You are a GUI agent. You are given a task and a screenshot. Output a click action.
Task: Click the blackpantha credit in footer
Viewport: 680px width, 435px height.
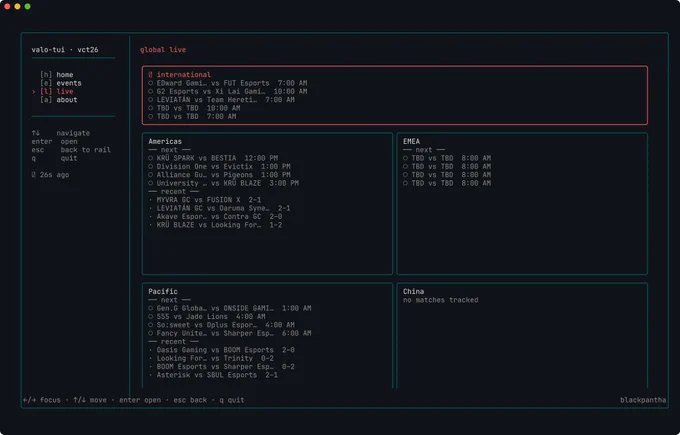click(643, 400)
